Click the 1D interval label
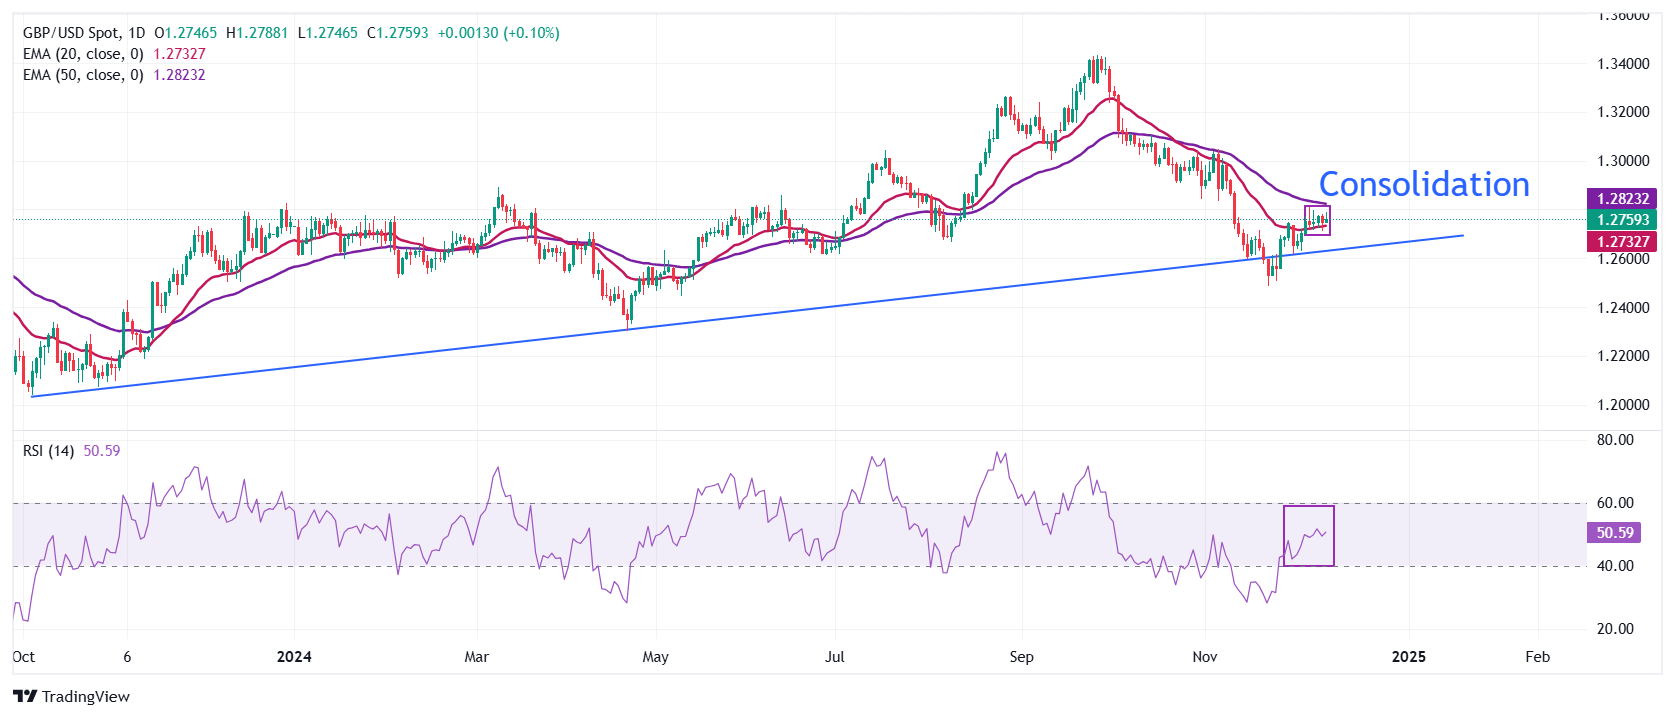 [137, 33]
